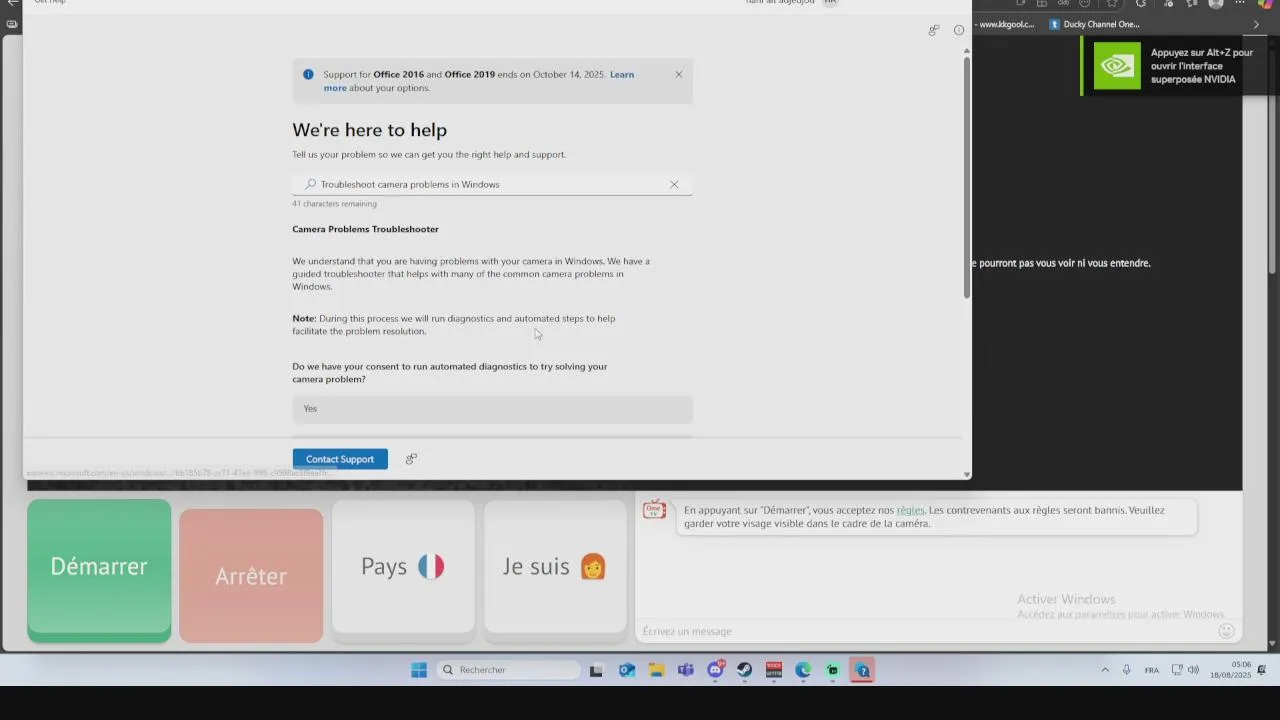Viewport: 1280px width, 720px height.
Task: Show more bookmarks with the chevron arrow
Action: point(1256,24)
